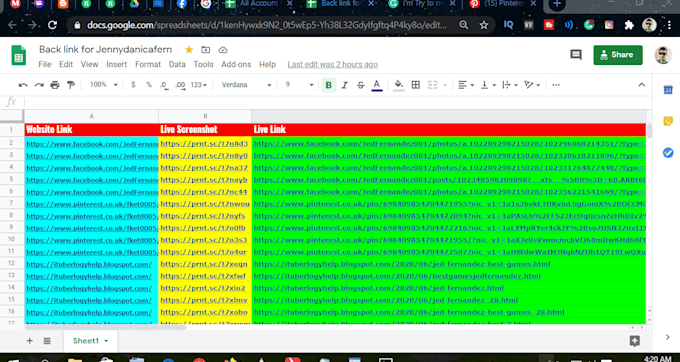Screen dimensions: 680x362
Task: Collapse the menus with the caret
Action: [x=641, y=85]
